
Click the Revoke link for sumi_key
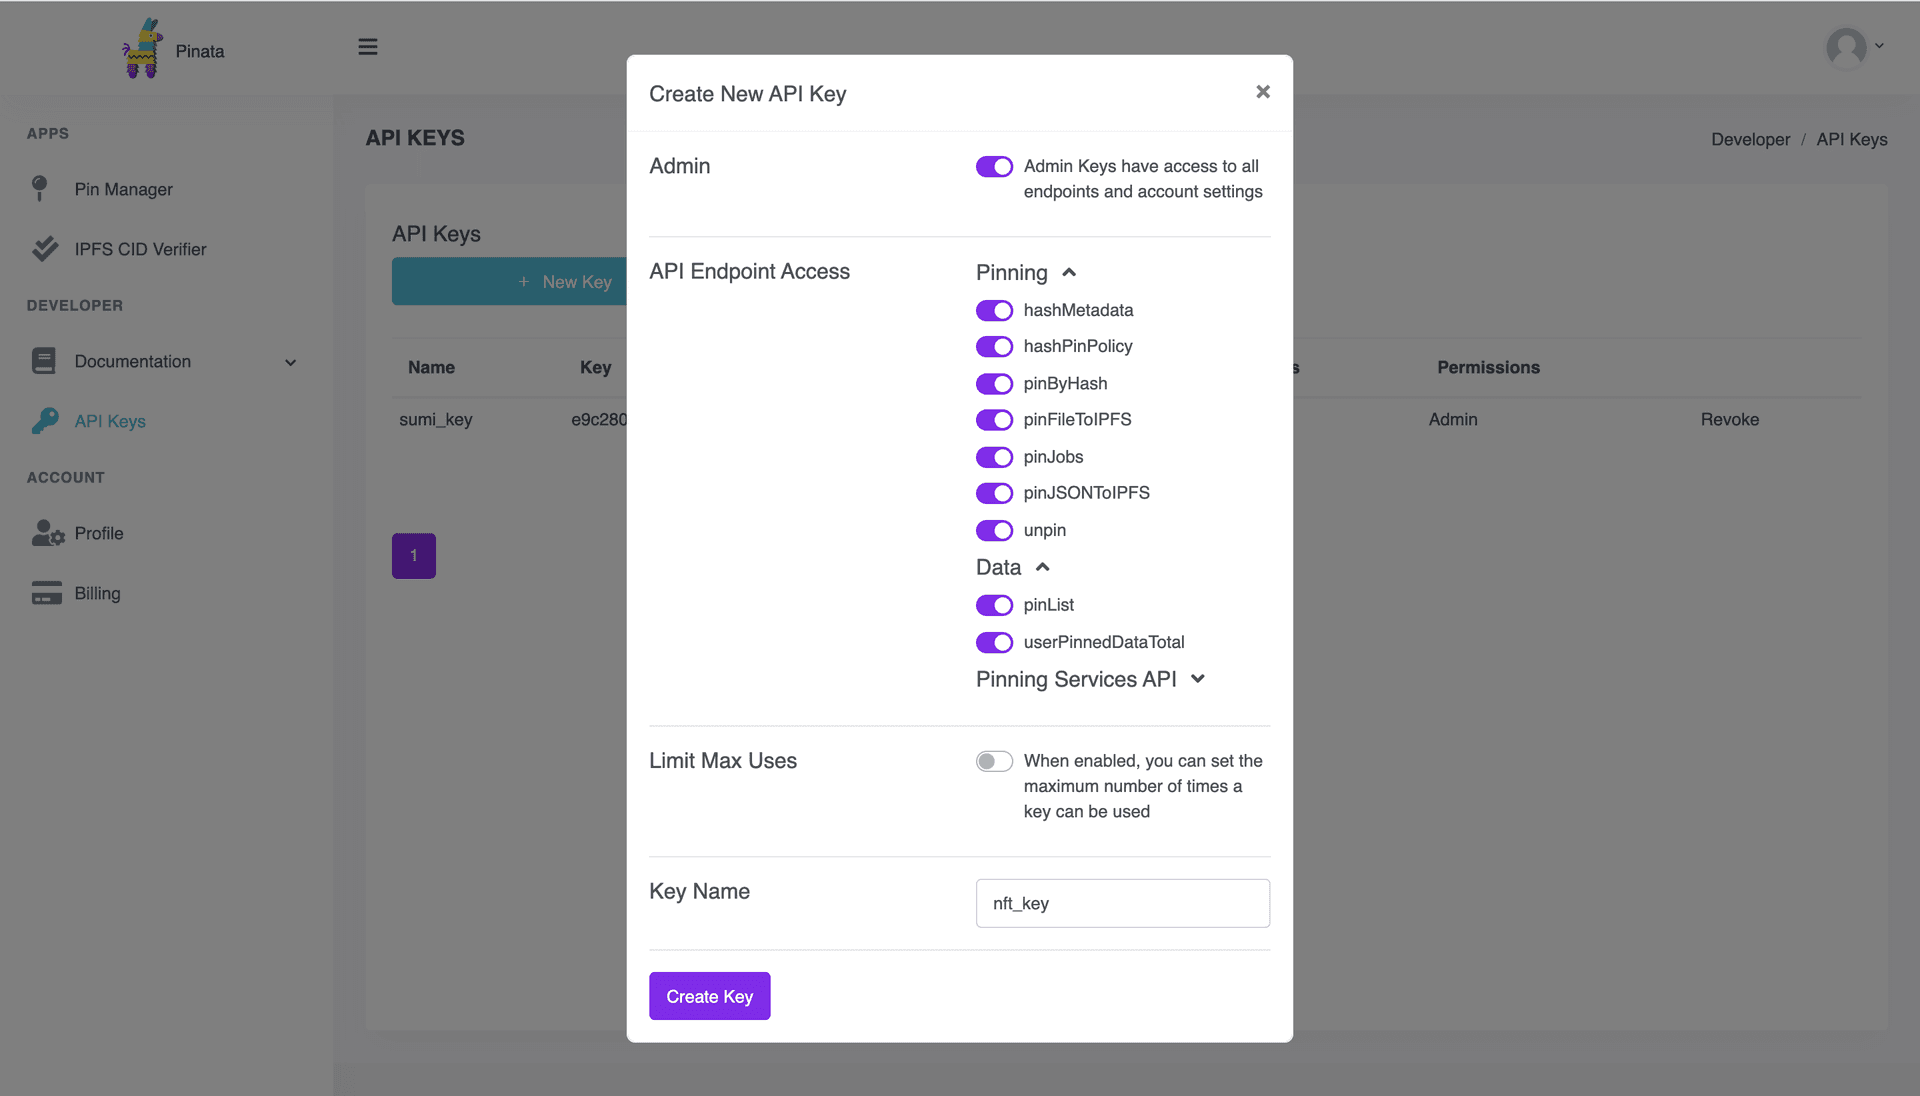coord(1729,419)
